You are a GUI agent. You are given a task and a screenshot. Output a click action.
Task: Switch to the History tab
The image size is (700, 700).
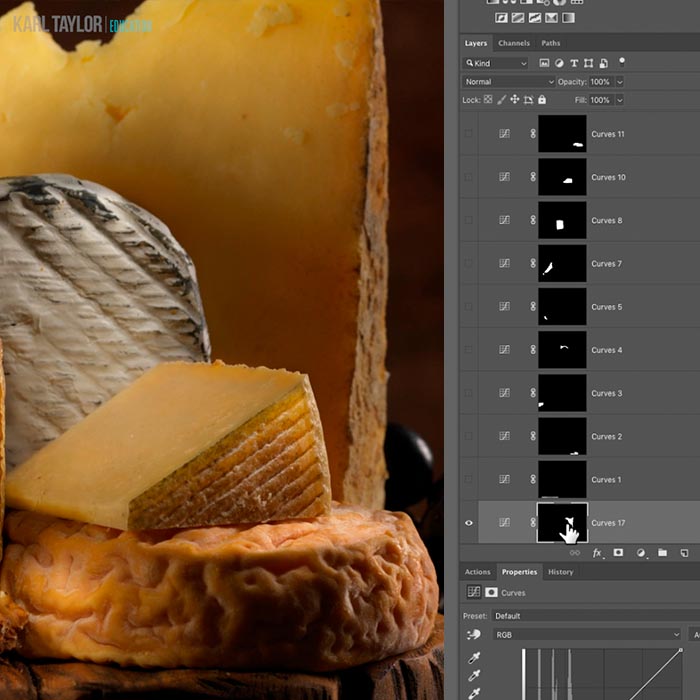(560, 572)
